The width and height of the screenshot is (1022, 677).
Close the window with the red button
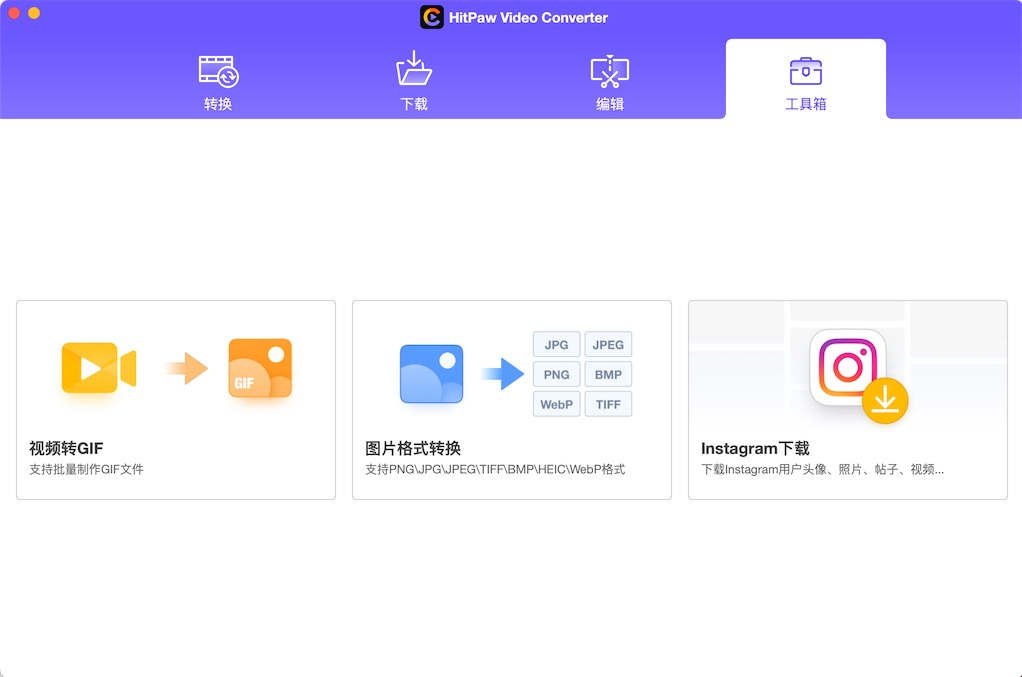pyautogui.click(x=14, y=12)
